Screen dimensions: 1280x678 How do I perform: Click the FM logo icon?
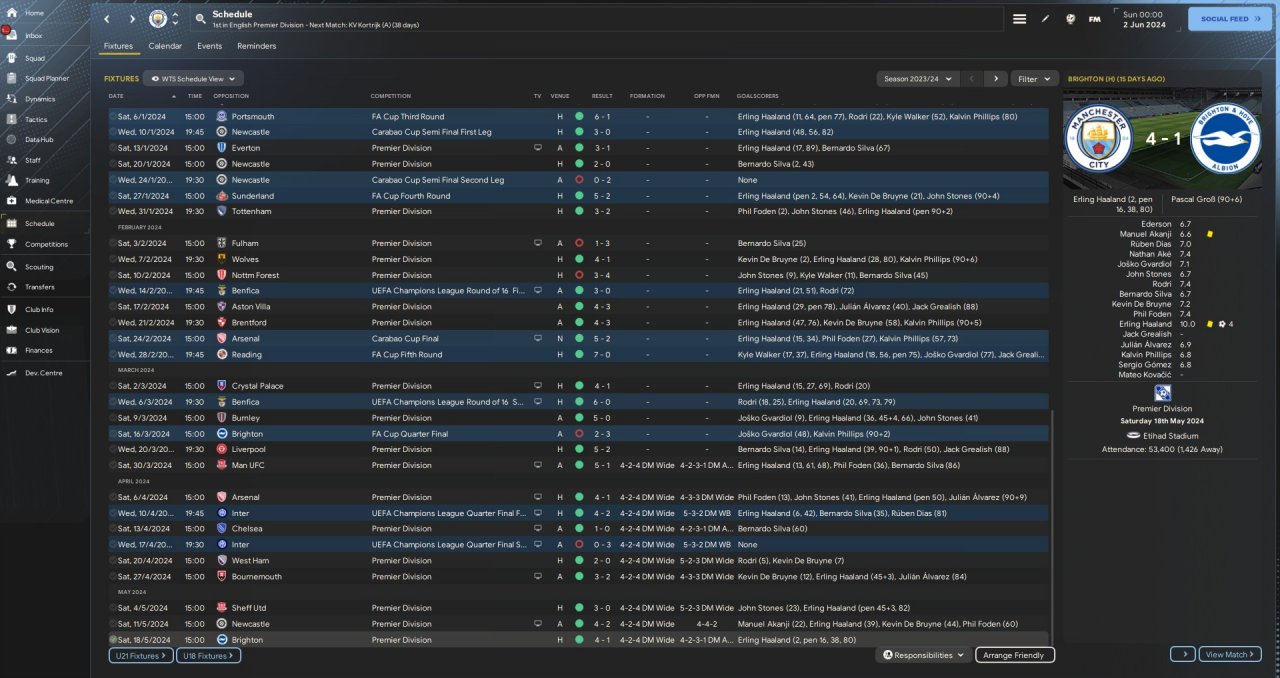(1094, 19)
